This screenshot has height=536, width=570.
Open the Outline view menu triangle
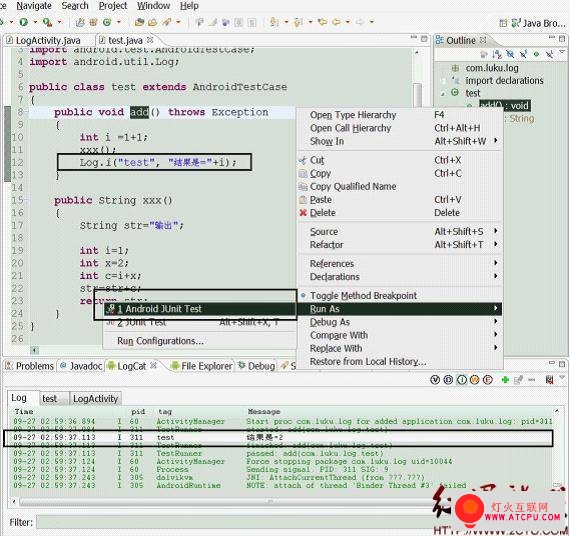tap(562, 52)
